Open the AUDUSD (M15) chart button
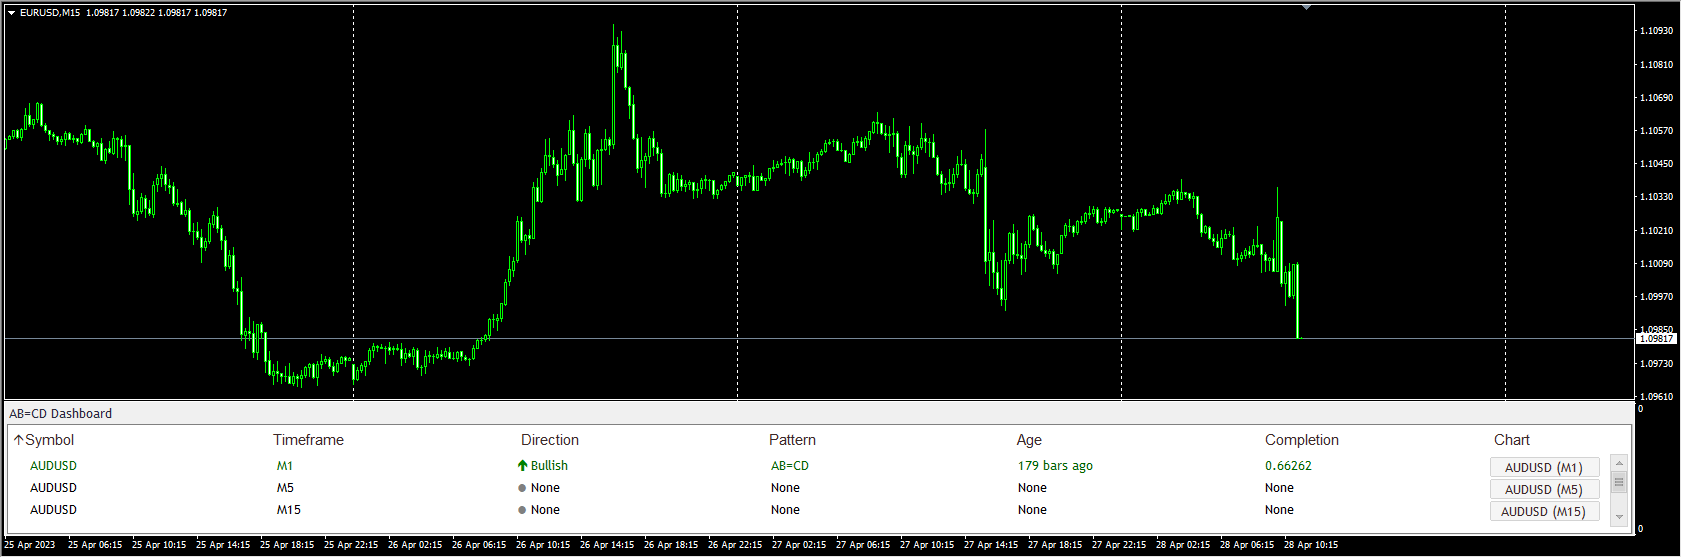This screenshot has height=558, width=1682. pyautogui.click(x=1544, y=511)
